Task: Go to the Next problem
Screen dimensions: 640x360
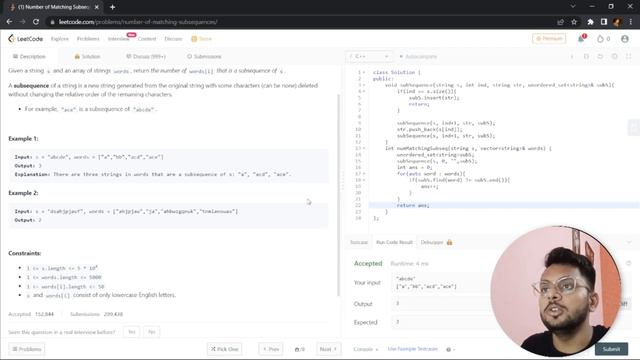Action: pyautogui.click(x=328, y=349)
